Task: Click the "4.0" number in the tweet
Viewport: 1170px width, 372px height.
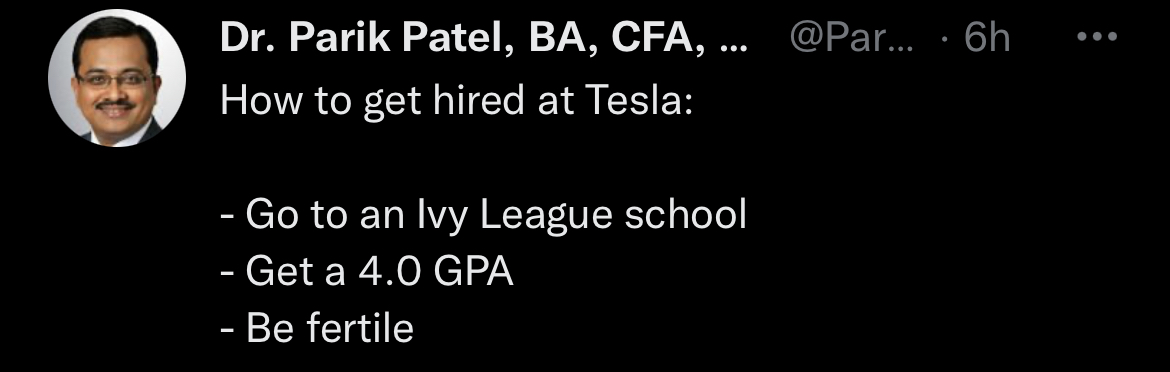Action: [x=390, y=272]
